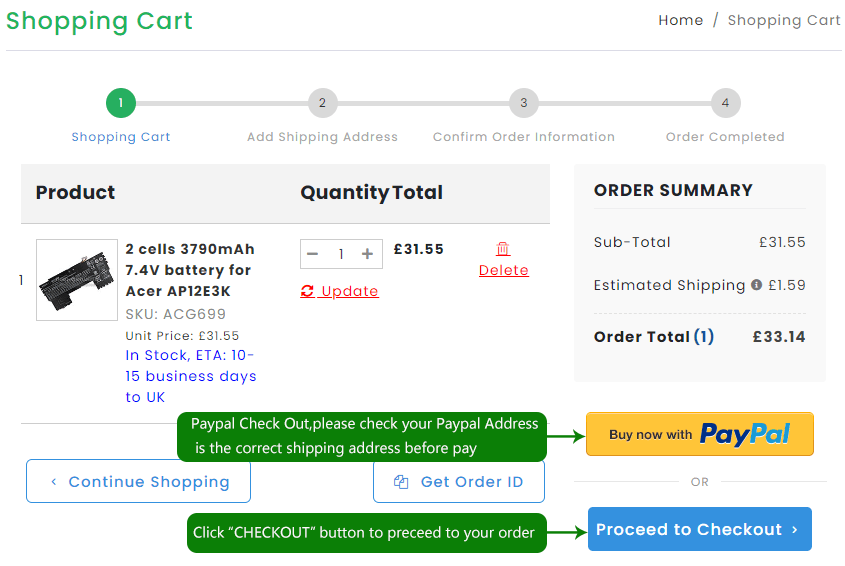
Task: Select step 3 Confirm Order Information circle
Action: pyautogui.click(x=523, y=102)
